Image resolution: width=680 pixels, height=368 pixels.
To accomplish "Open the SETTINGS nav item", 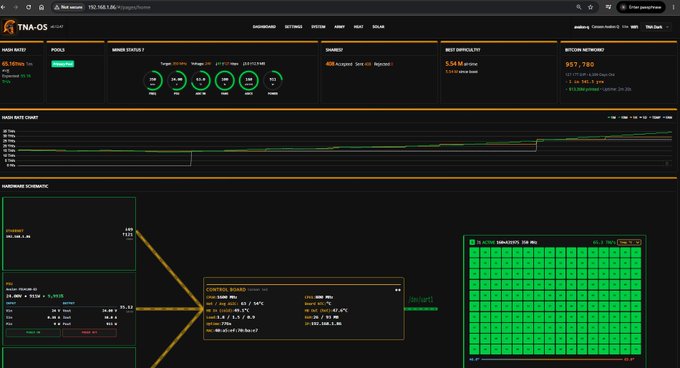I will [x=294, y=27].
